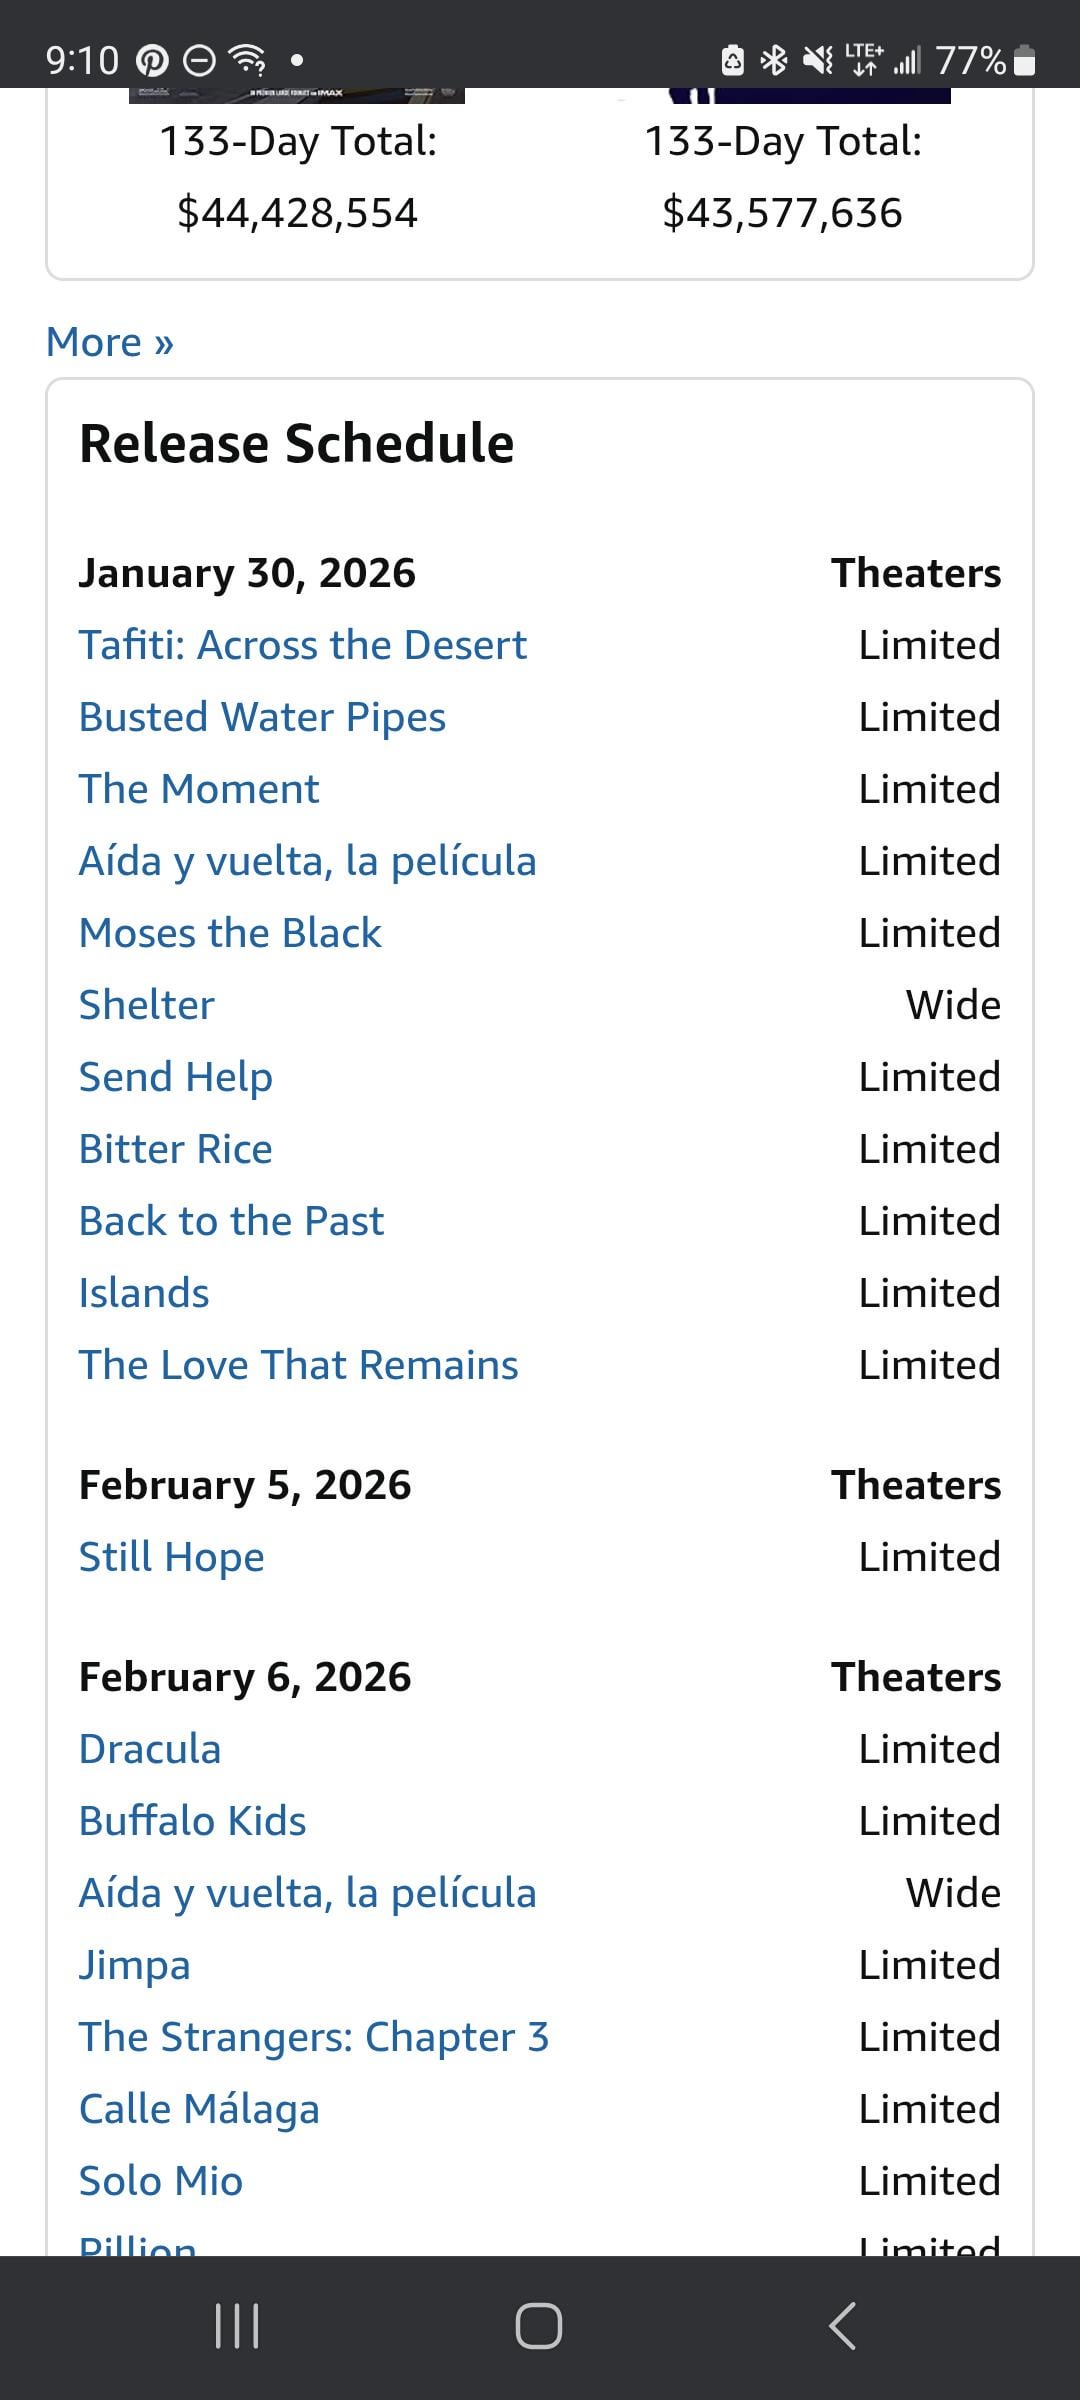Tap the Android home button icon
This screenshot has height=2400, width=1080.
point(538,2326)
